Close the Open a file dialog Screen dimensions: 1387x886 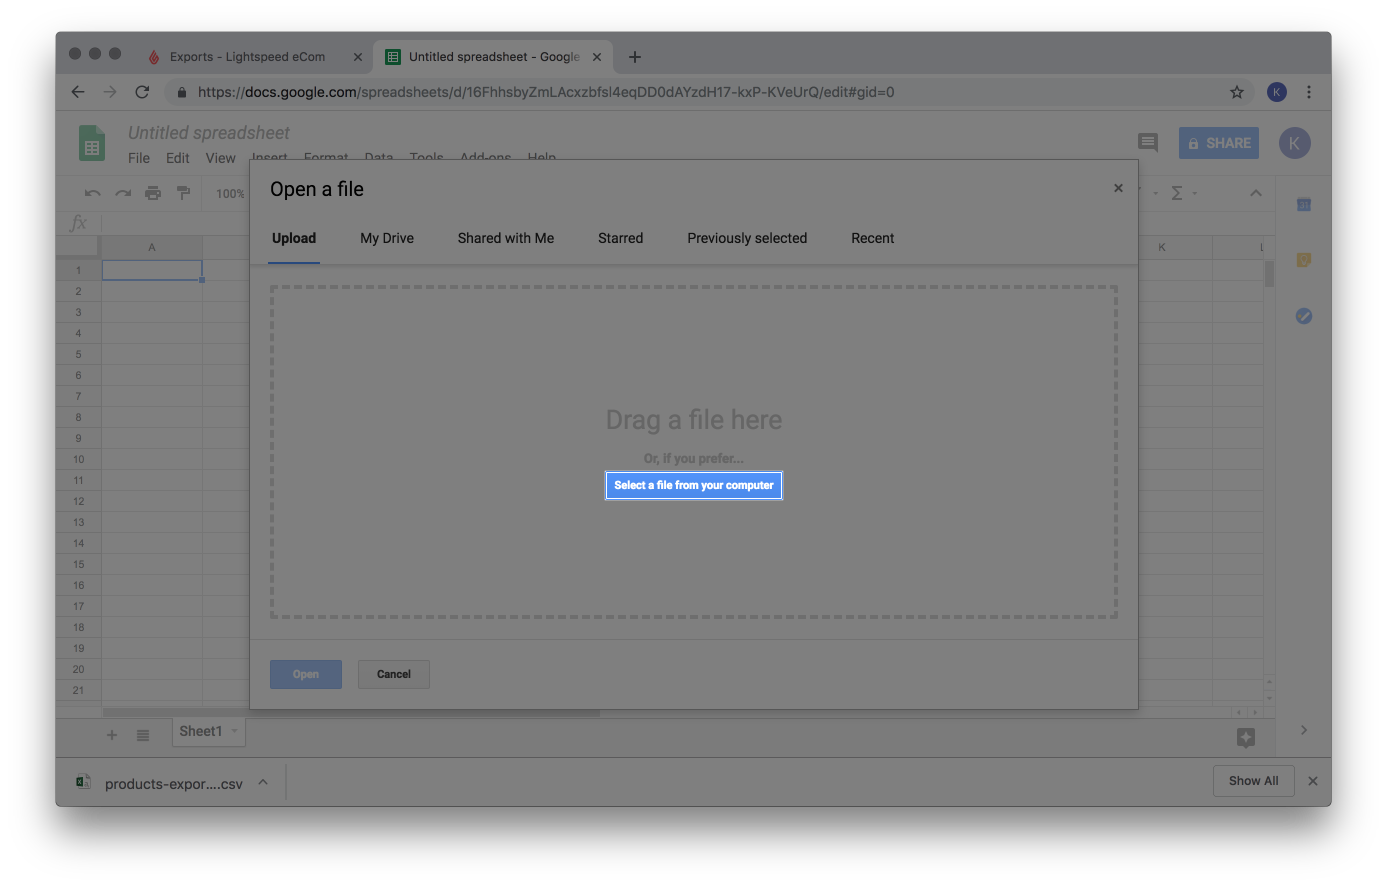[1118, 188]
